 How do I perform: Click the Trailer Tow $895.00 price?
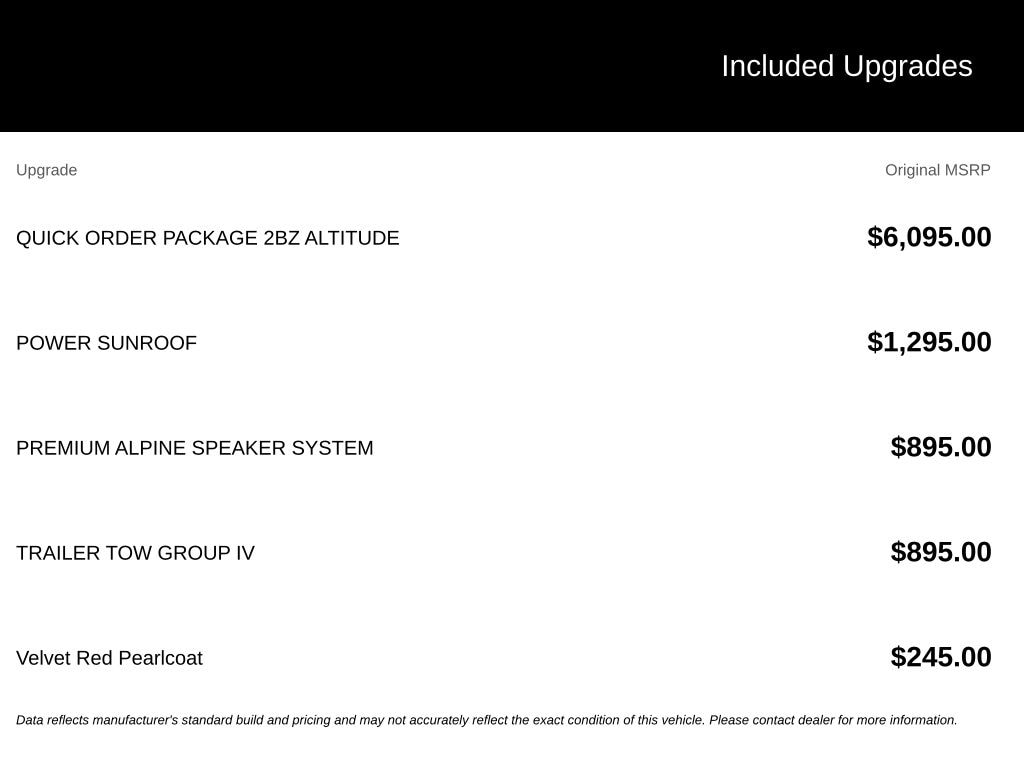click(940, 552)
